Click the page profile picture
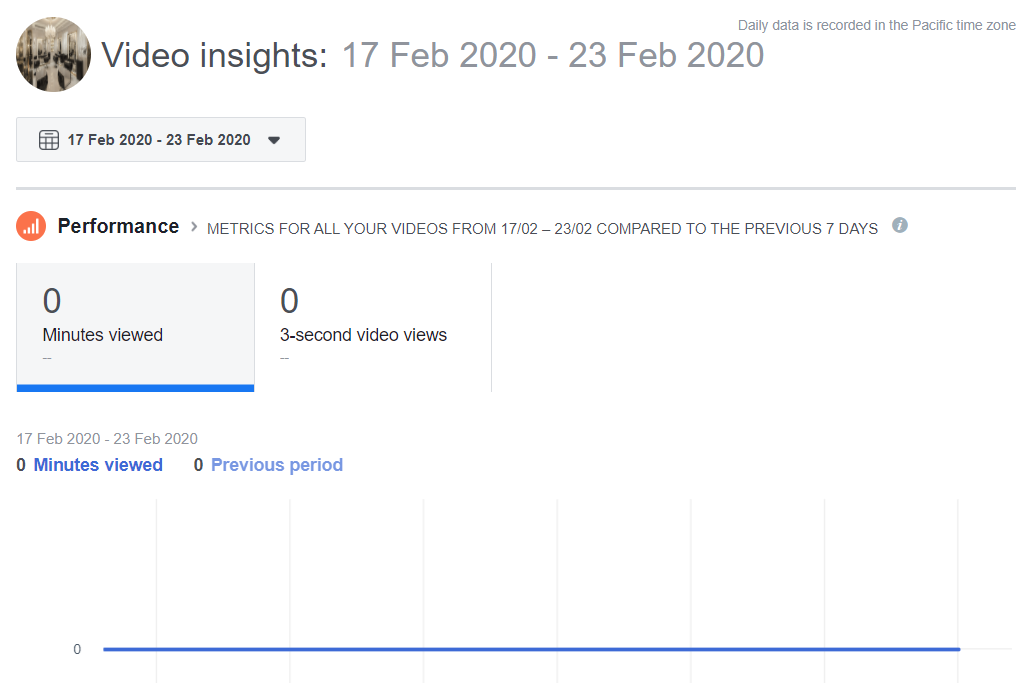 click(x=53, y=54)
